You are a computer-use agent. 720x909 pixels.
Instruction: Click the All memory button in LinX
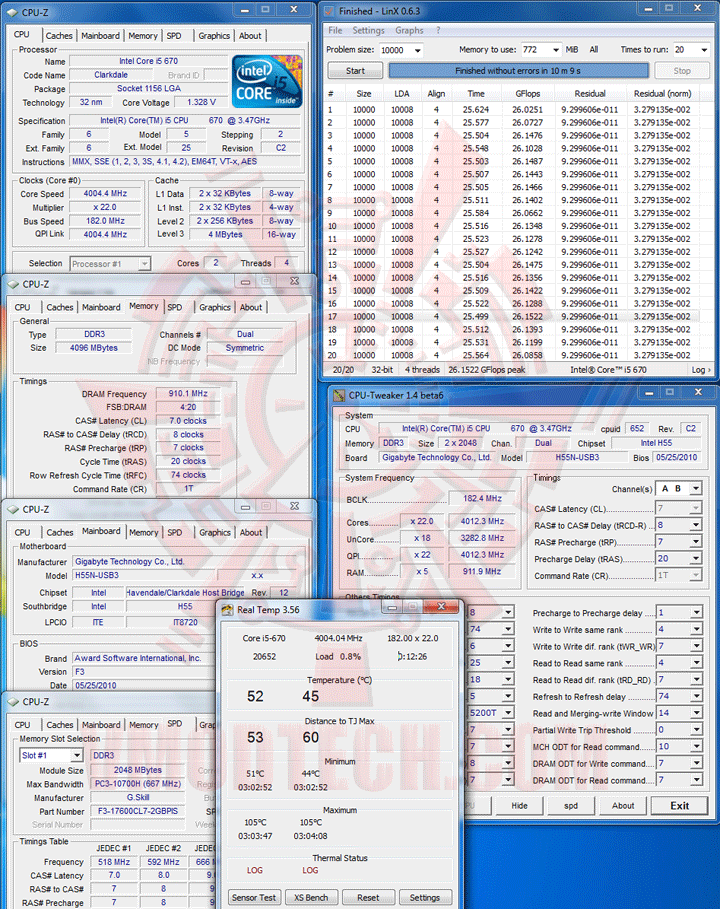click(594, 50)
